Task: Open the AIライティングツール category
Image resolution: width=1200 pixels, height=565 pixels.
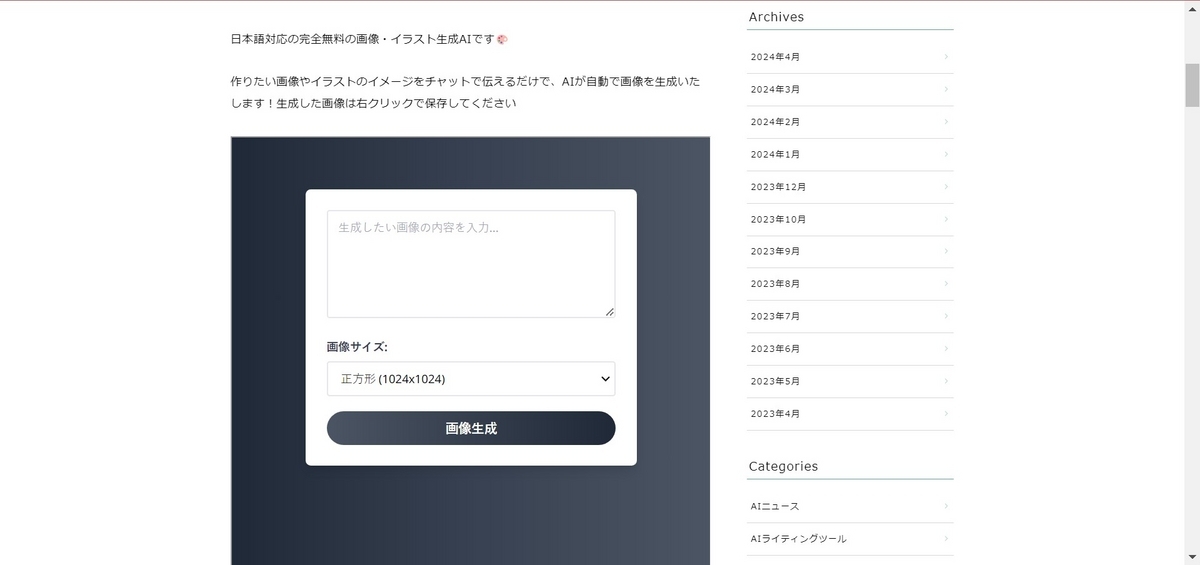Action: pos(850,539)
